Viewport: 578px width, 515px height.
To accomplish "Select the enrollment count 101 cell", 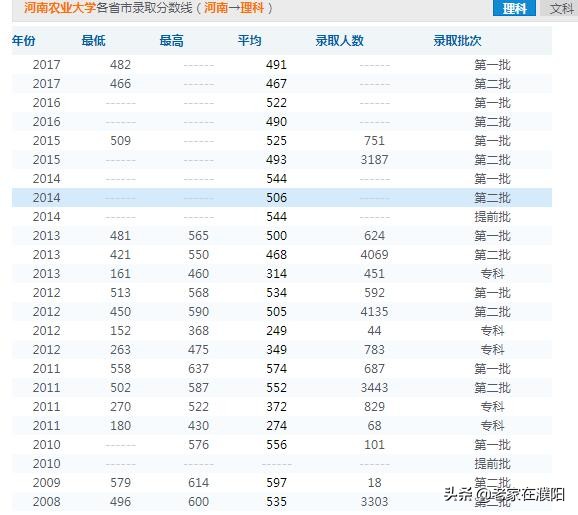I will (x=375, y=445).
